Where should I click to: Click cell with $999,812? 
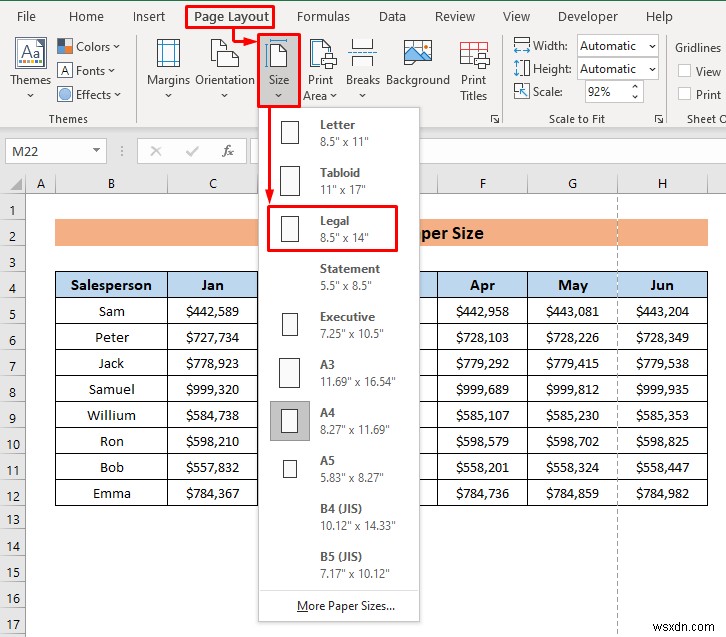[572, 389]
